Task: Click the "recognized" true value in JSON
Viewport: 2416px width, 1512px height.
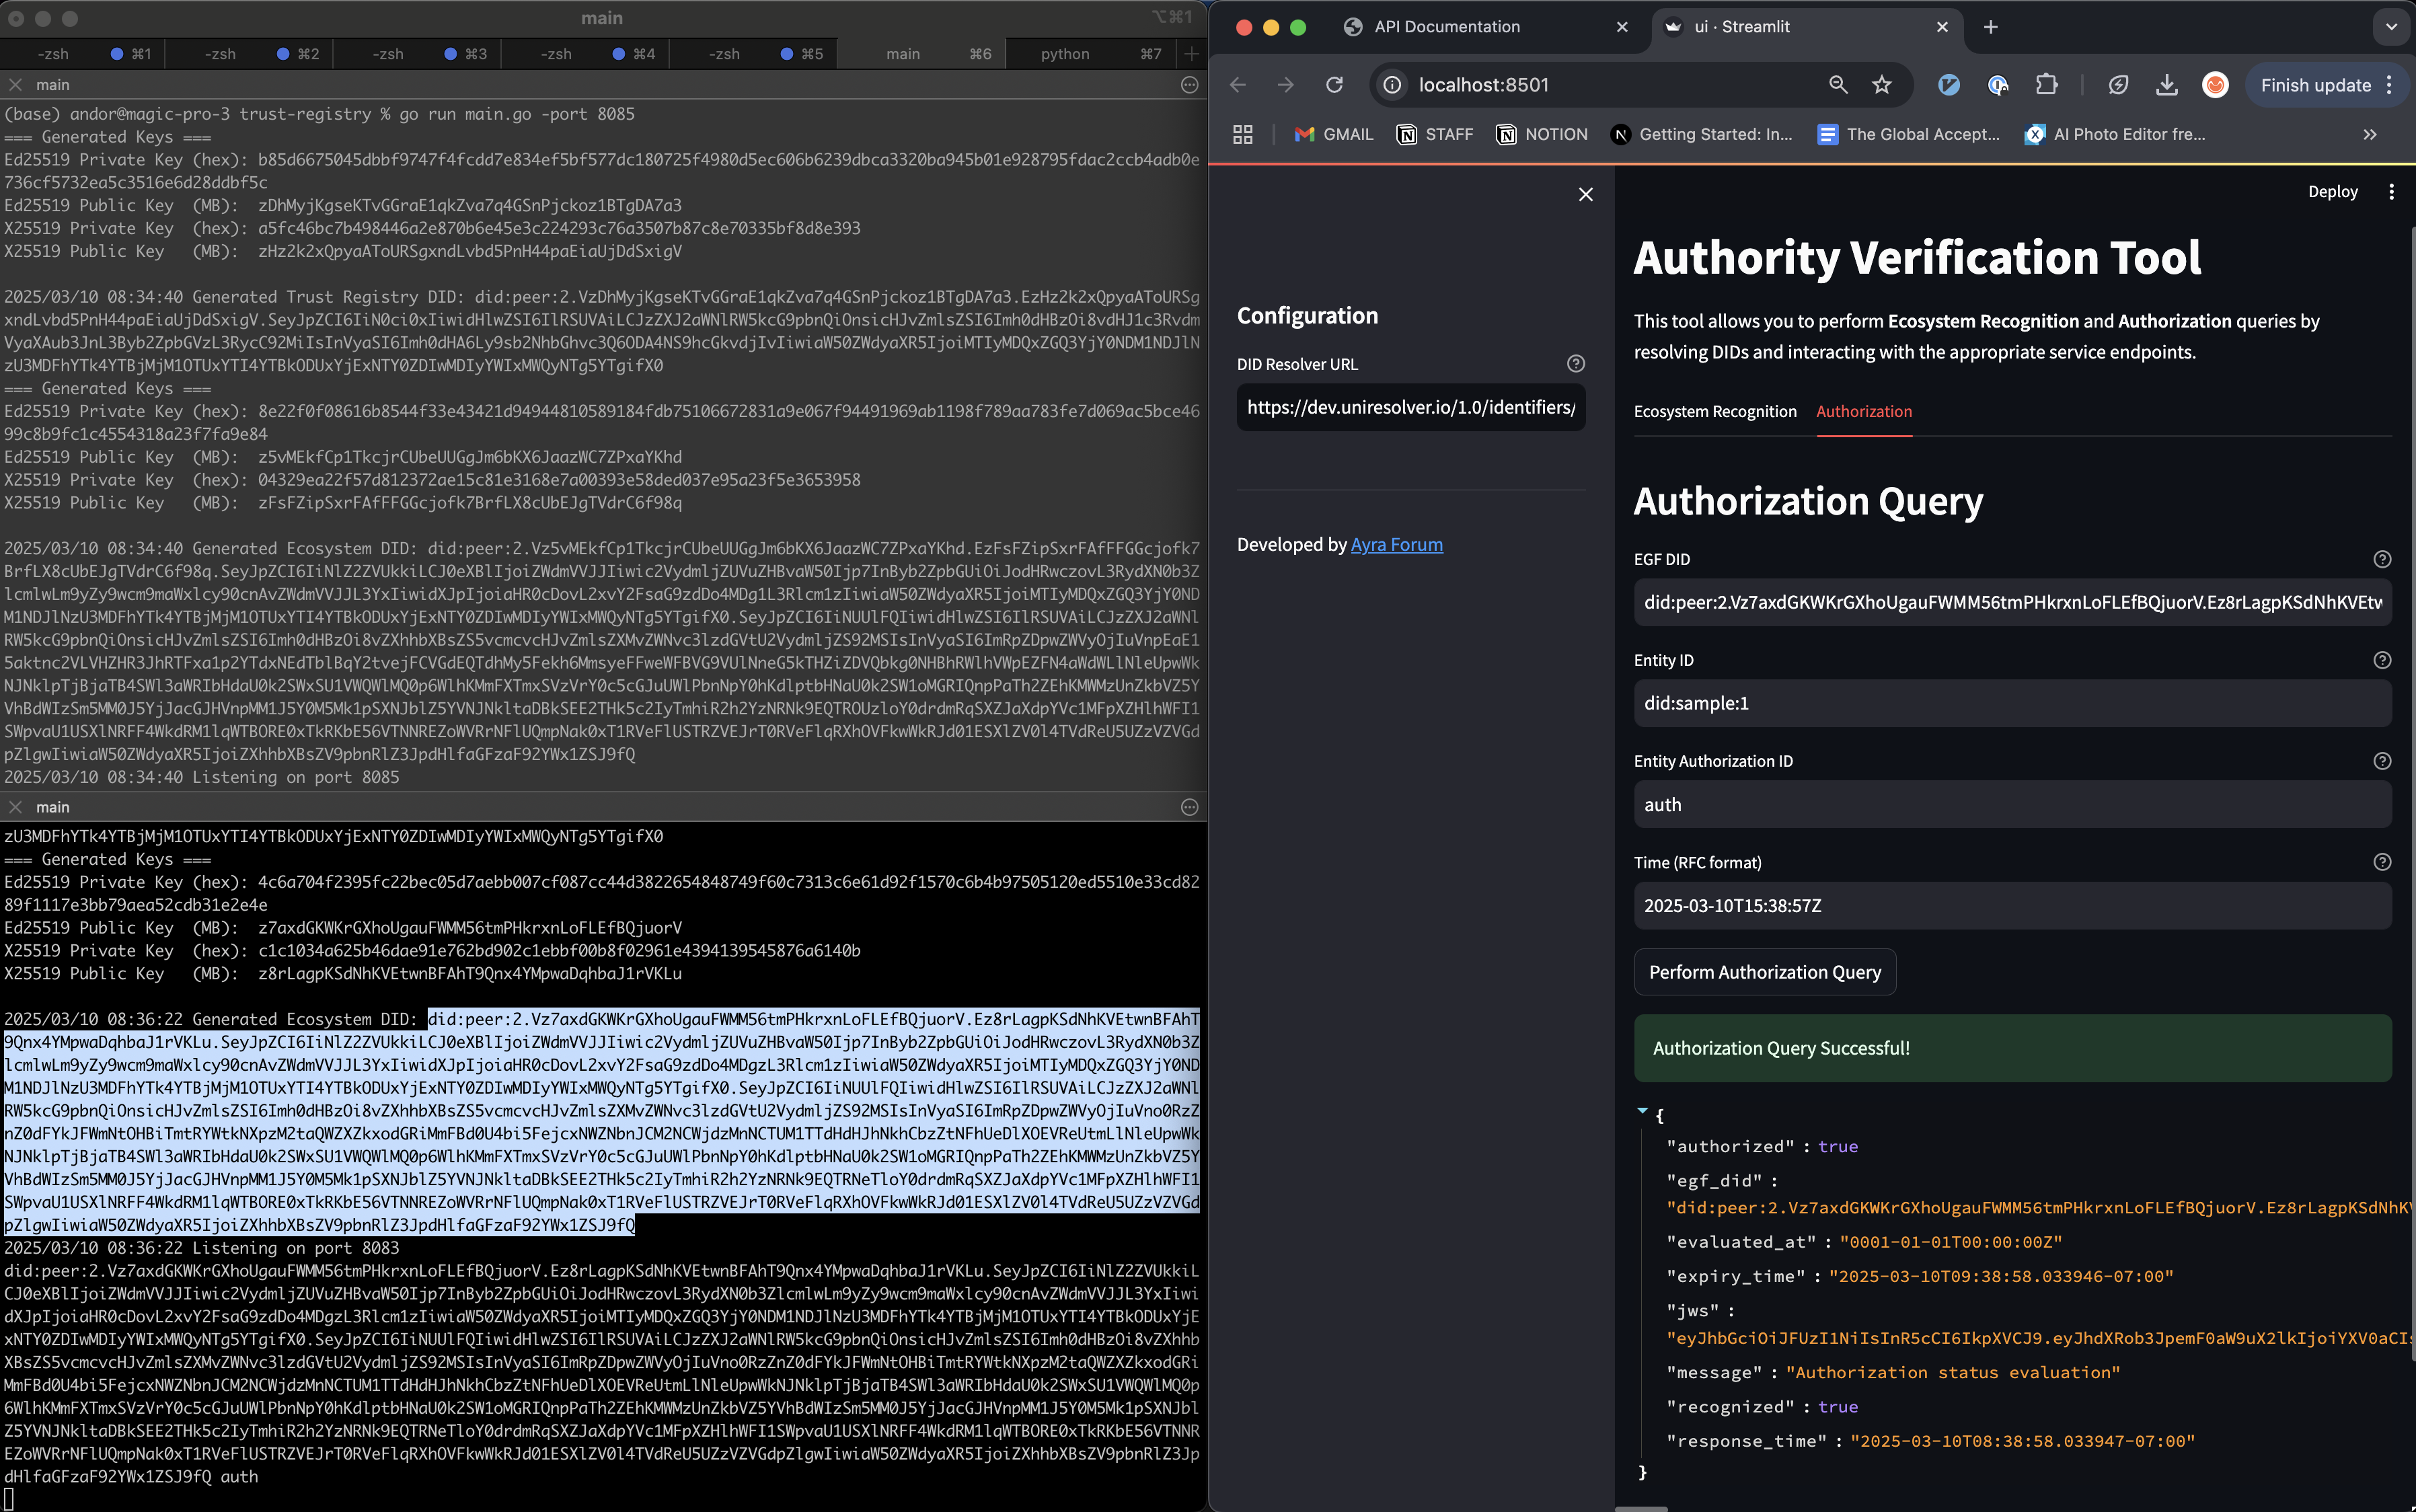Action: pos(1837,1407)
